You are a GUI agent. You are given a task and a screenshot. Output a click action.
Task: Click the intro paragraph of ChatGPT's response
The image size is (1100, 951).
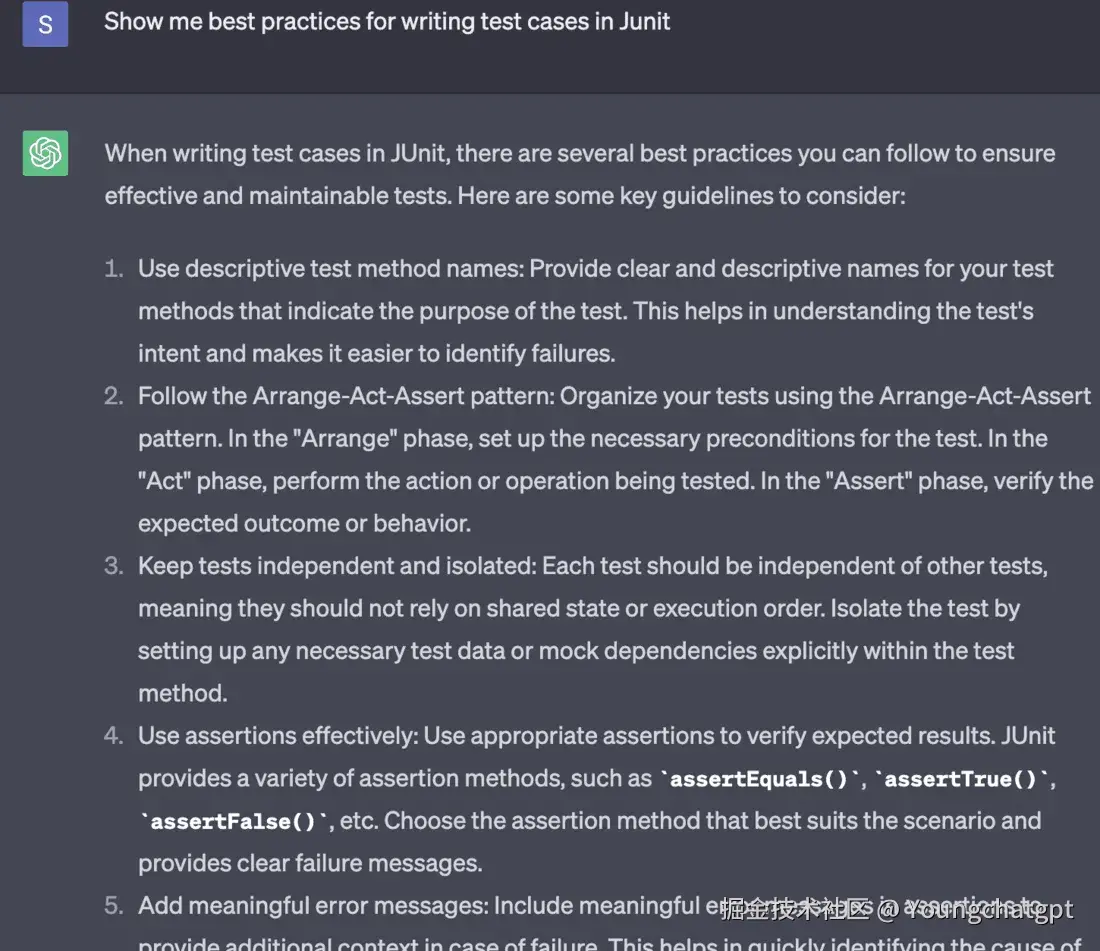[580, 175]
